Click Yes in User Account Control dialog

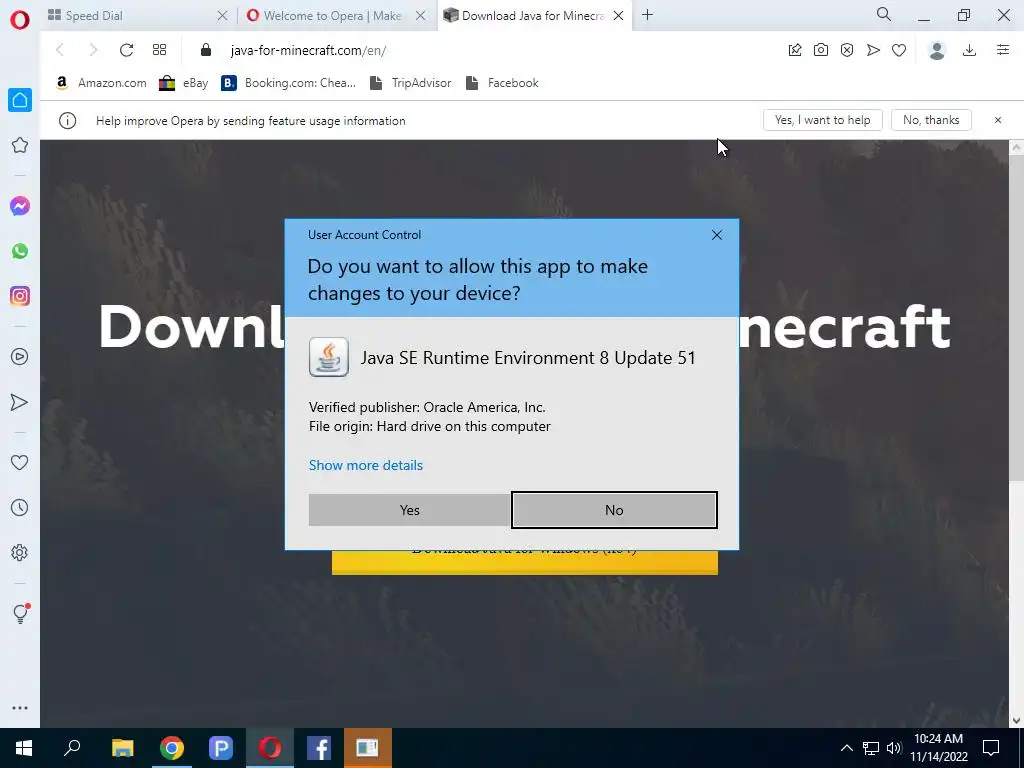[x=409, y=510]
